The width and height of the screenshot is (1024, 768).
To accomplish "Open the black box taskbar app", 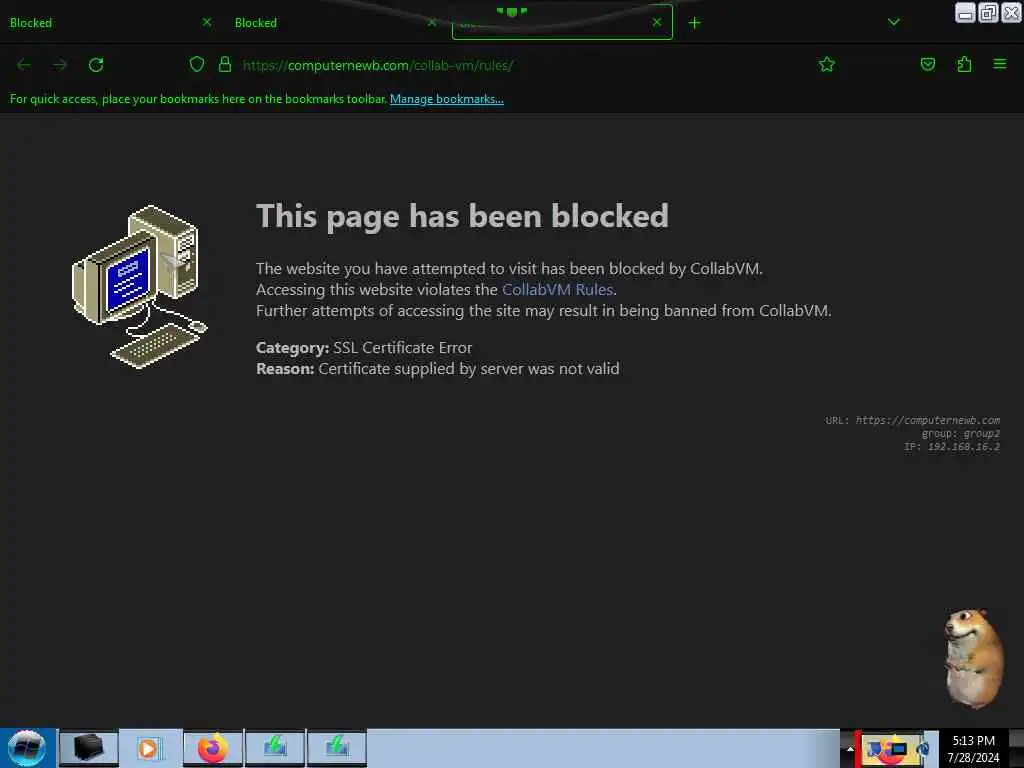I will click(x=88, y=748).
